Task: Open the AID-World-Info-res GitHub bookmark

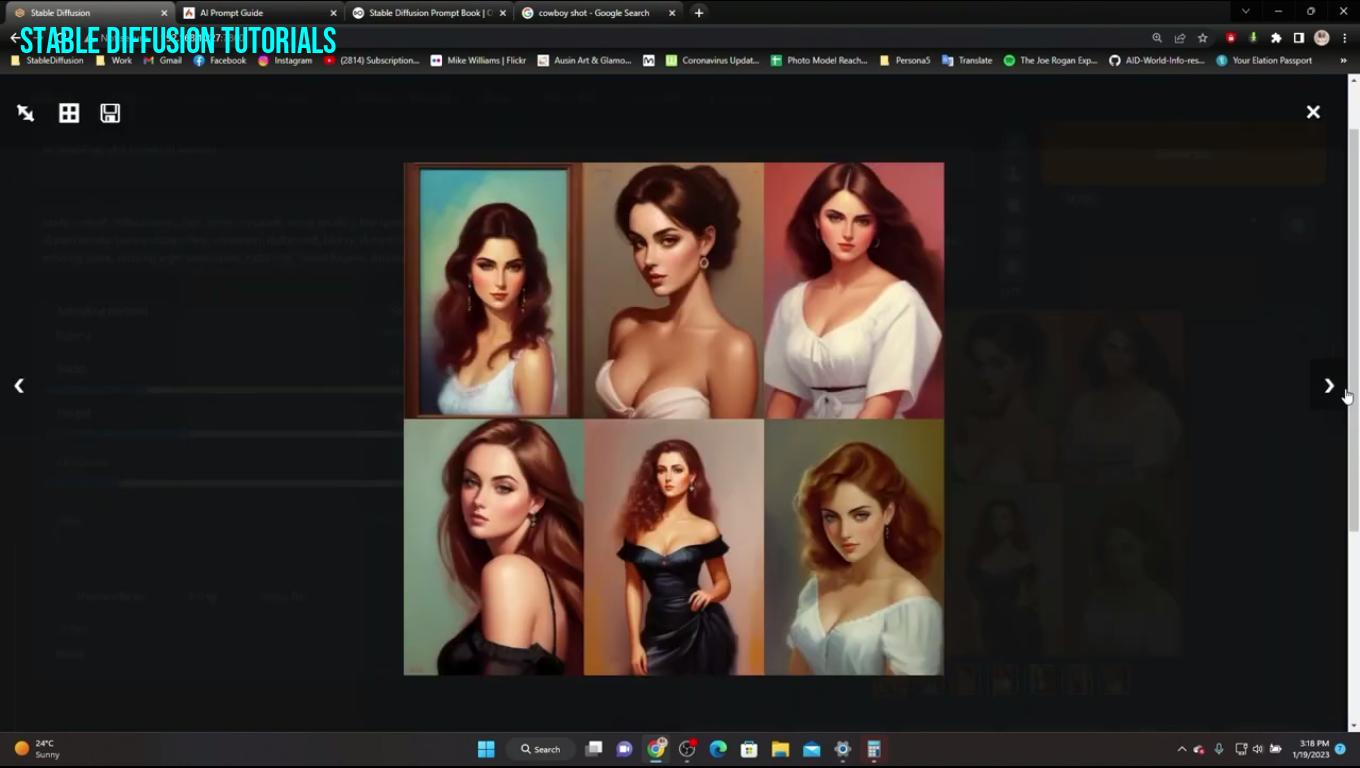Action: click(x=1157, y=60)
